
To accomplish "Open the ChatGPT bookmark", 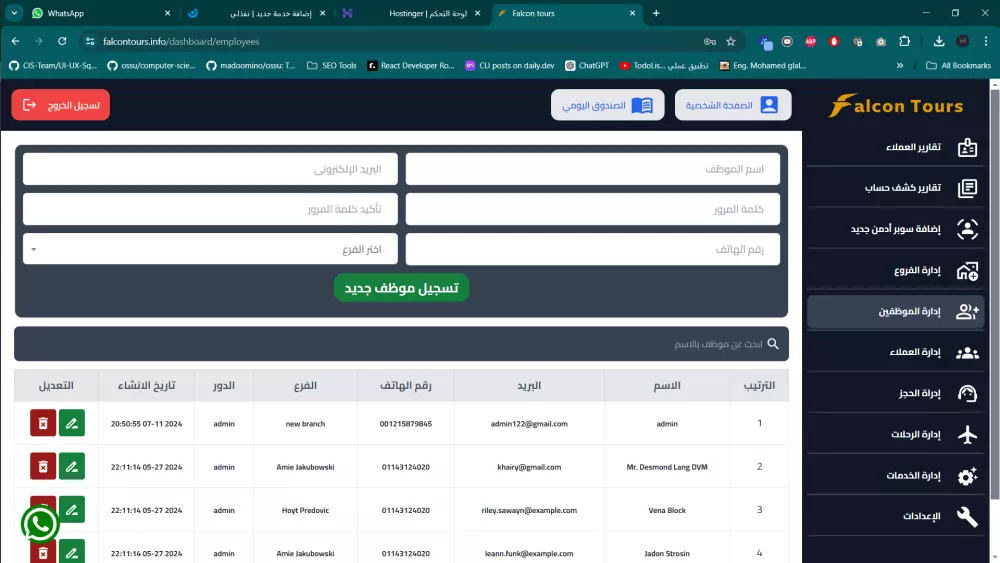I will [587, 66].
